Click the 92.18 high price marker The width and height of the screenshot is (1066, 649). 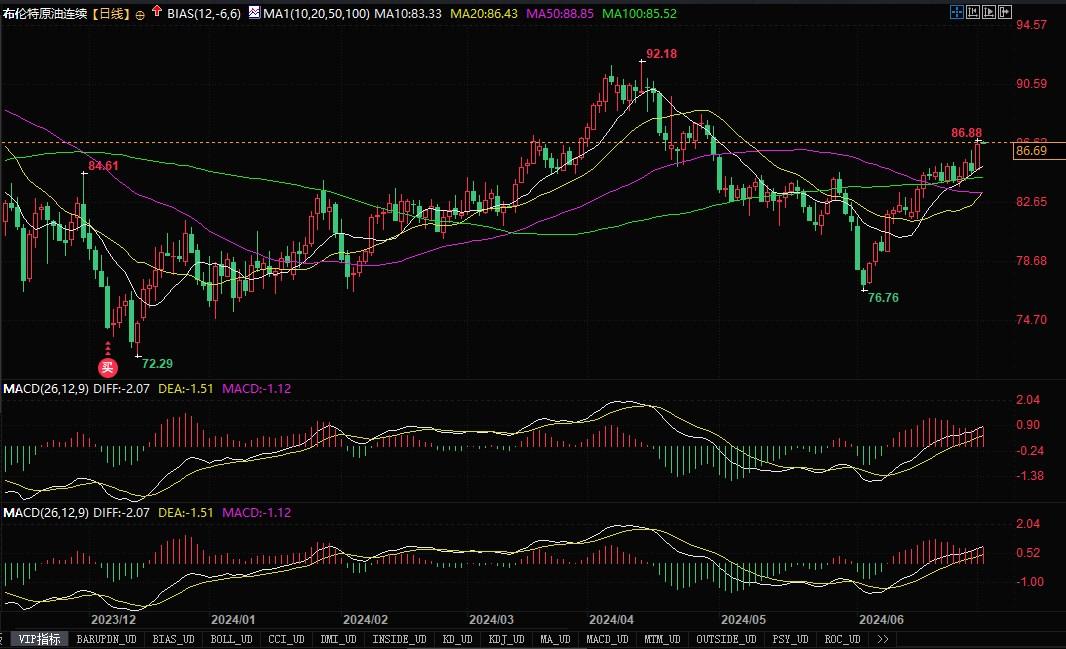click(x=661, y=53)
